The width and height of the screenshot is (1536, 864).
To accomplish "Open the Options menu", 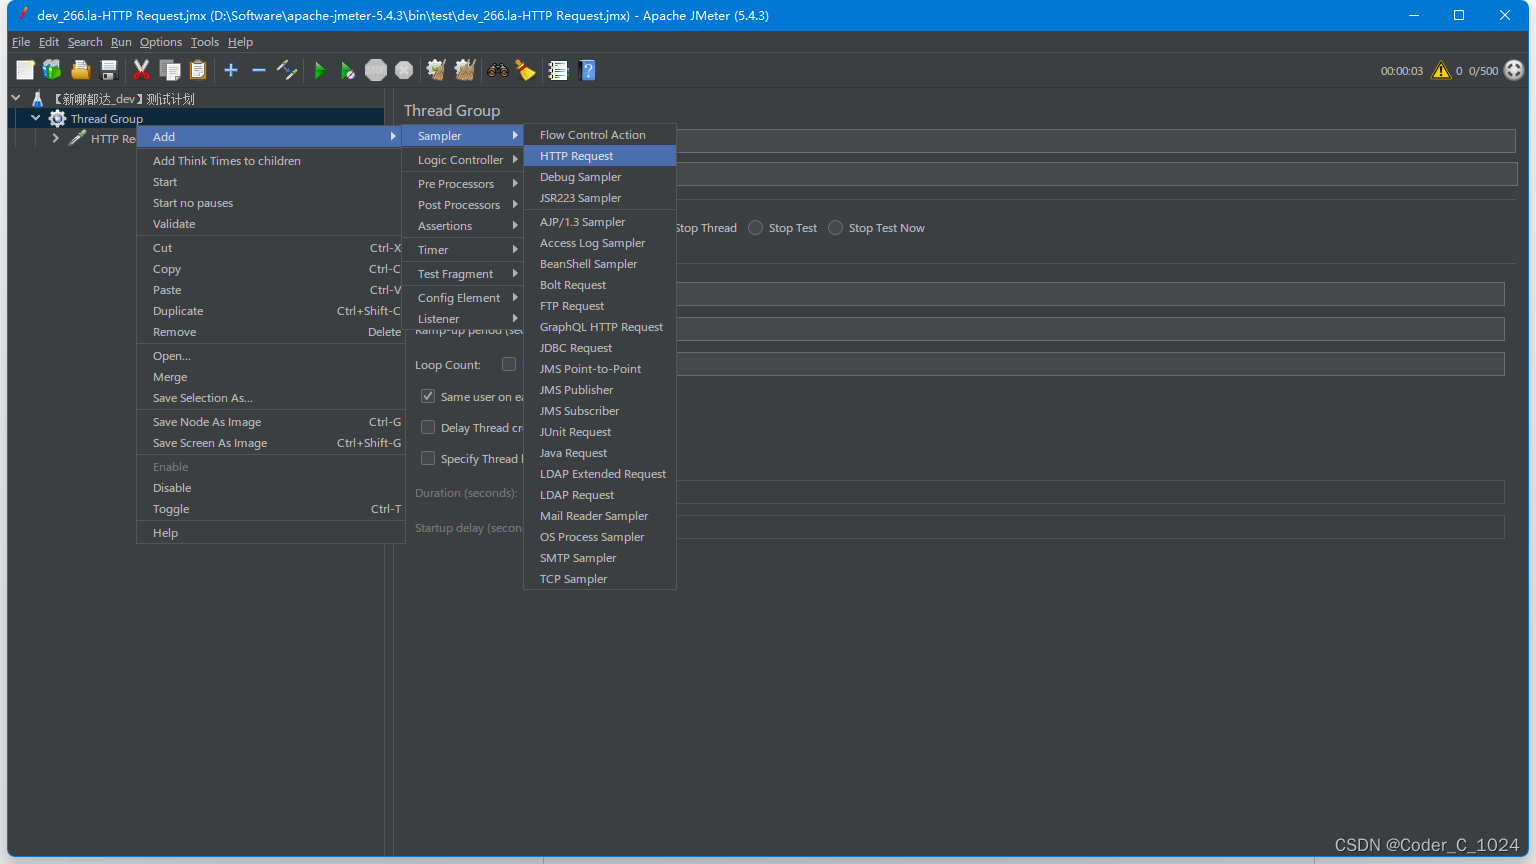I will [161, 42].
